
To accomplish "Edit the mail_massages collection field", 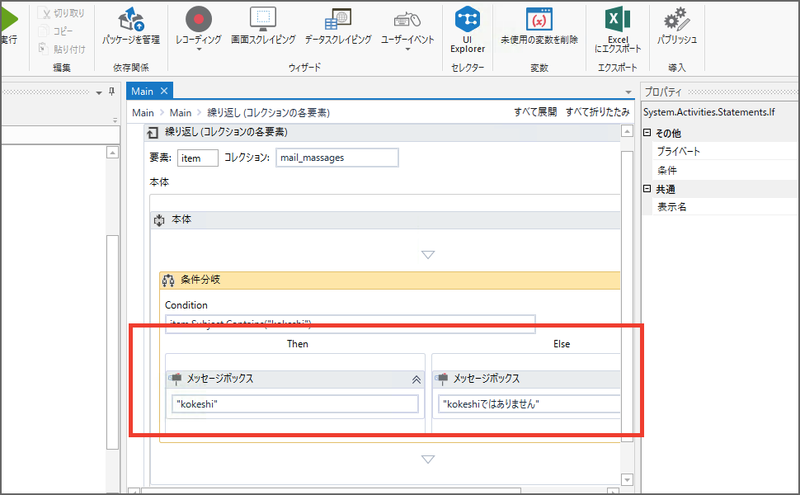I will 337,158.
